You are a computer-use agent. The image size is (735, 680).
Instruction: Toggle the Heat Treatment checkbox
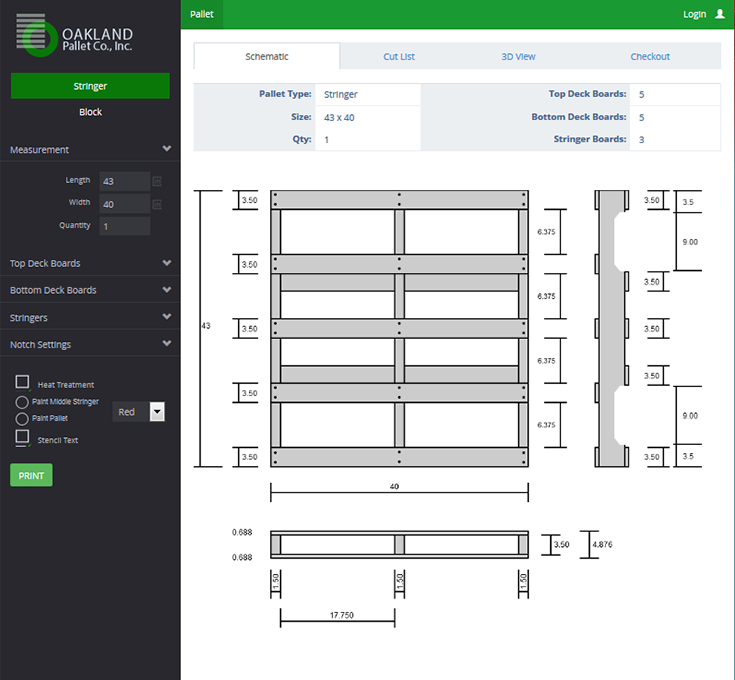[22, 382]
